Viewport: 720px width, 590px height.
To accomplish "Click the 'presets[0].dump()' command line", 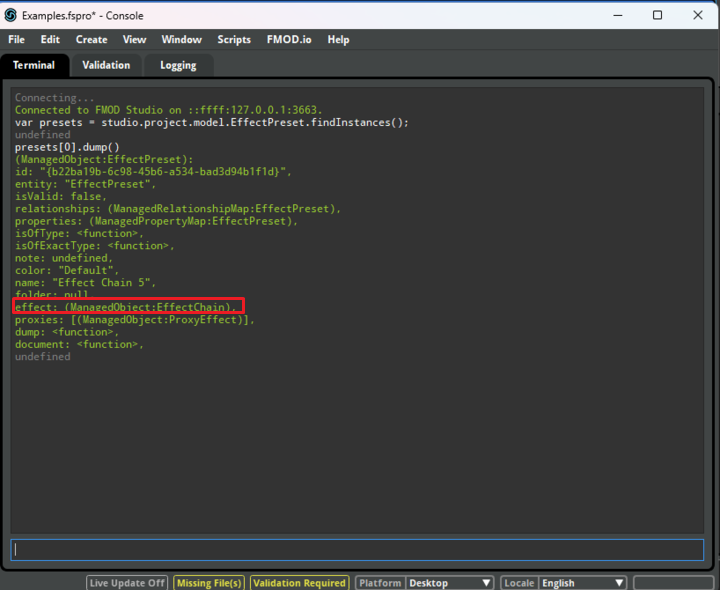I will tap(67, 147).
